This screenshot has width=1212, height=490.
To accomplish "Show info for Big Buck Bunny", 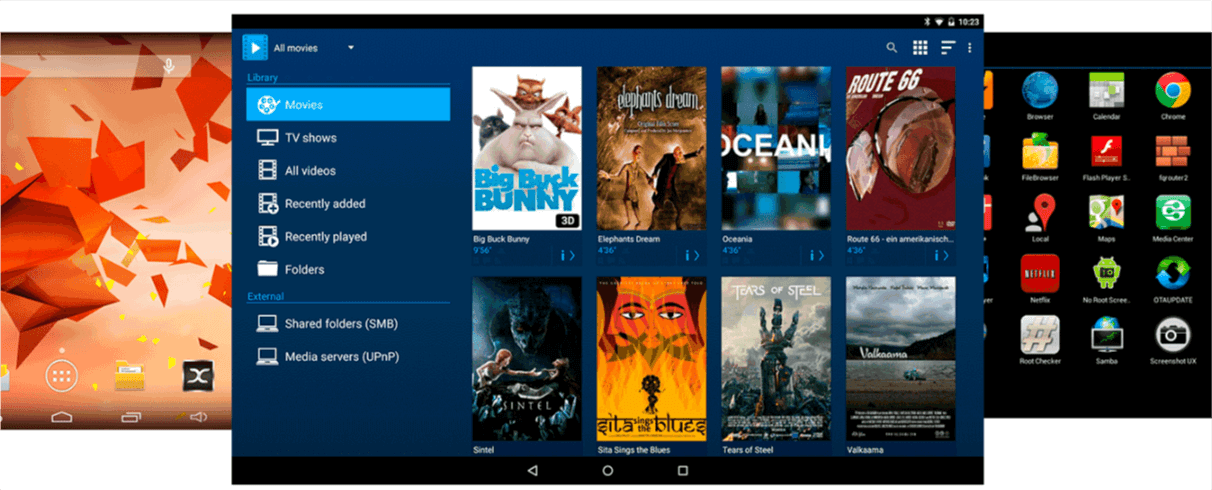I will click(x=567, y=255).
